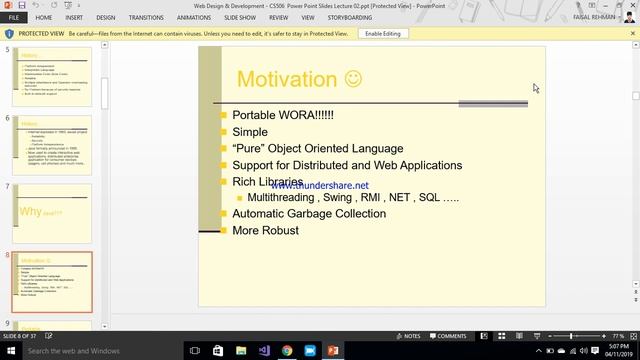Click the Undo arrow icon
This screenshot has height=360, width=640.
[36, 6]
